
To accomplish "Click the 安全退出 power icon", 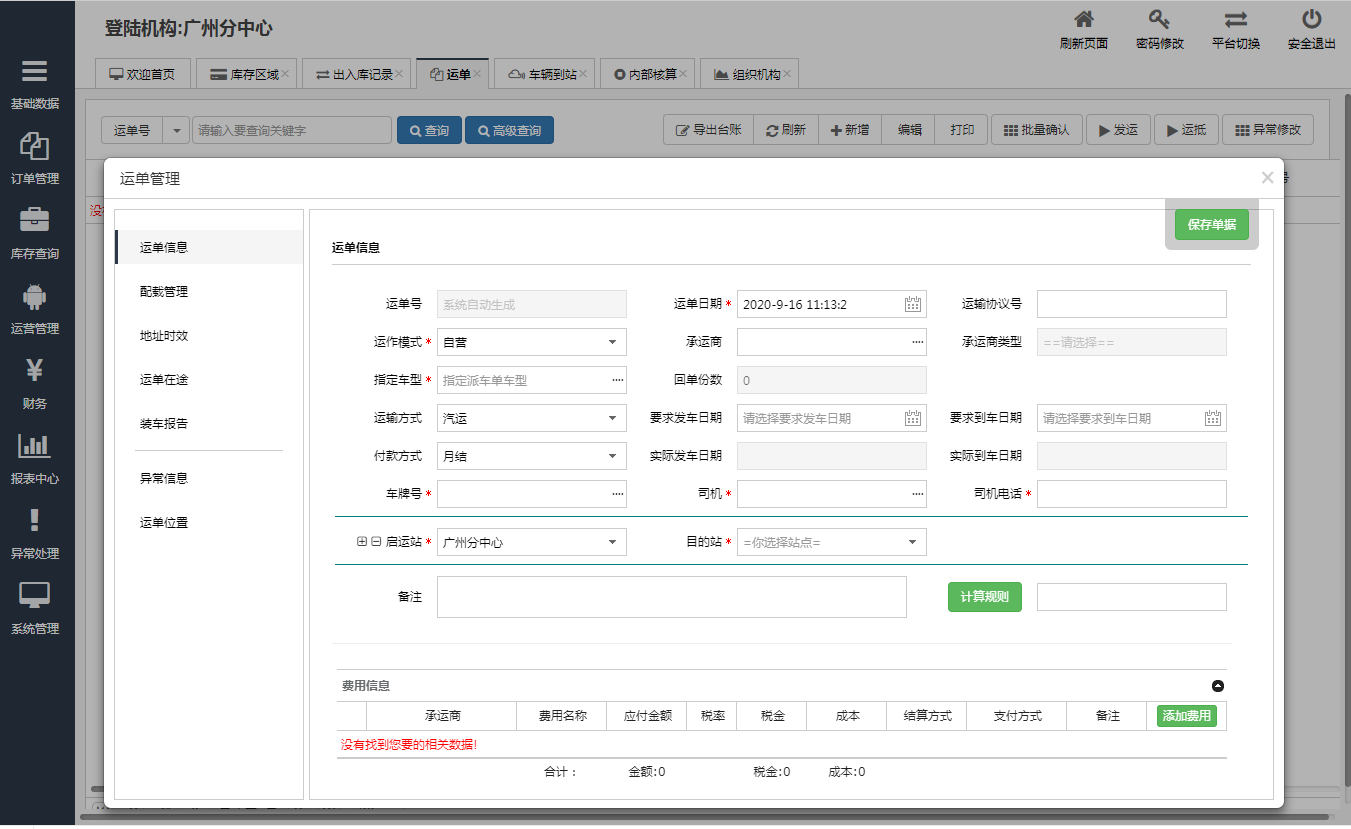I will (1312, 19).
